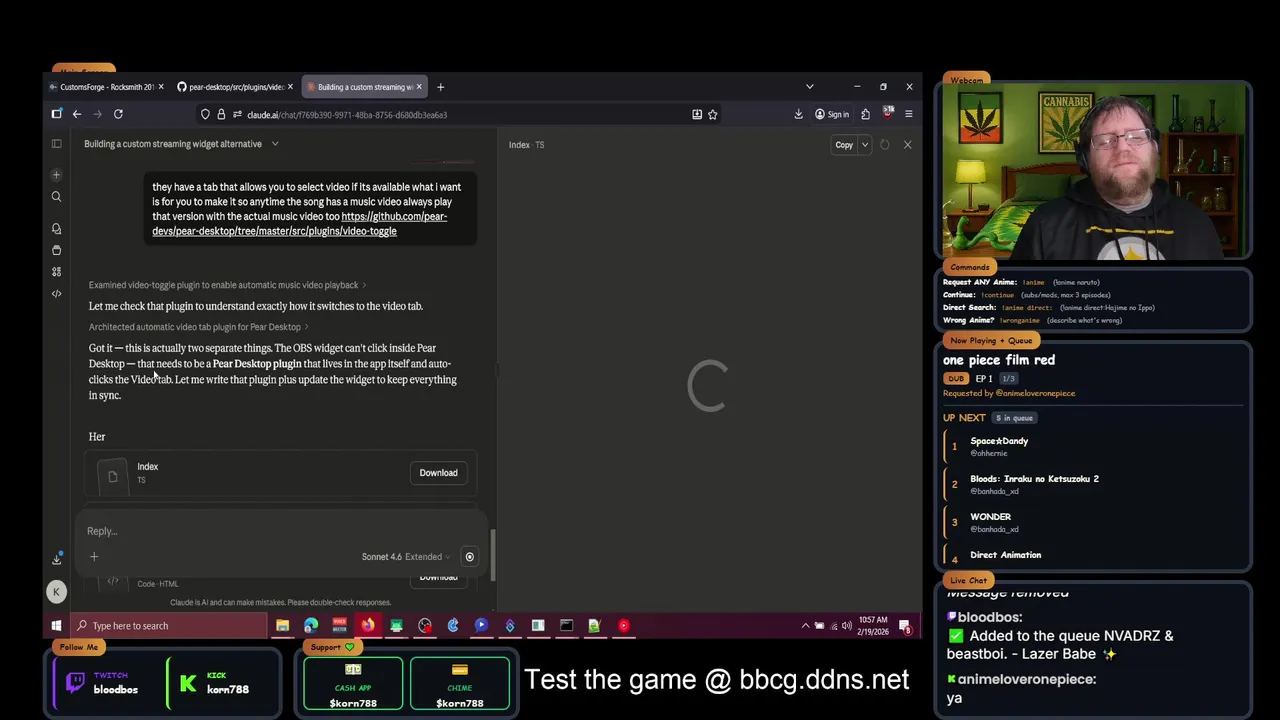Click the volume speaker tray icon
The height and width of the screenshot is (720, 1280).
click(x=846, y=626)
